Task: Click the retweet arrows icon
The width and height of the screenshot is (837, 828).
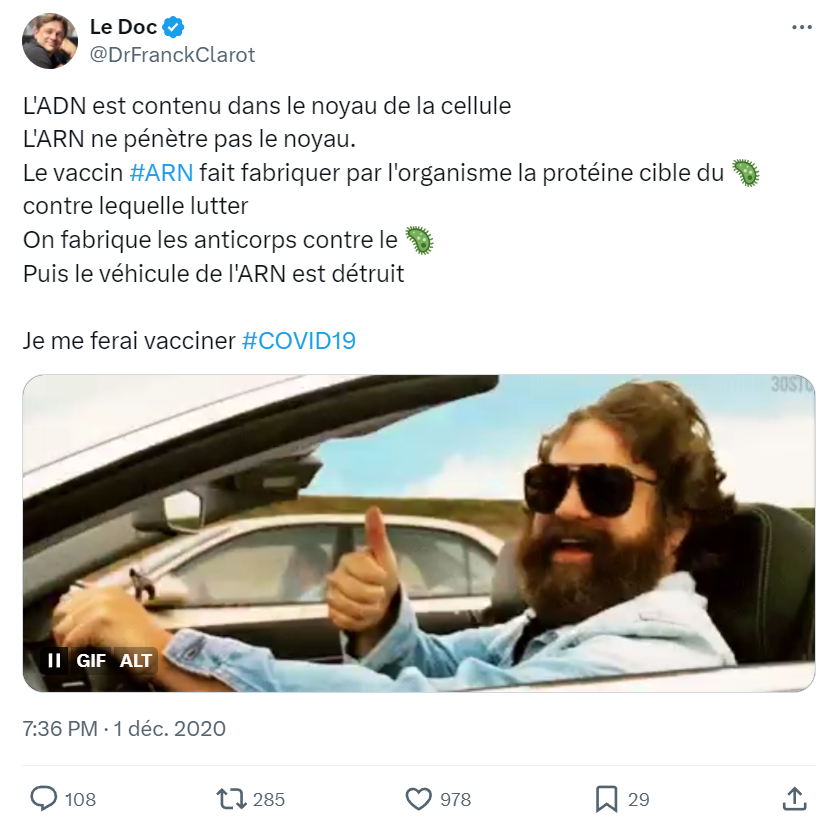Action: tap(231, 799)
